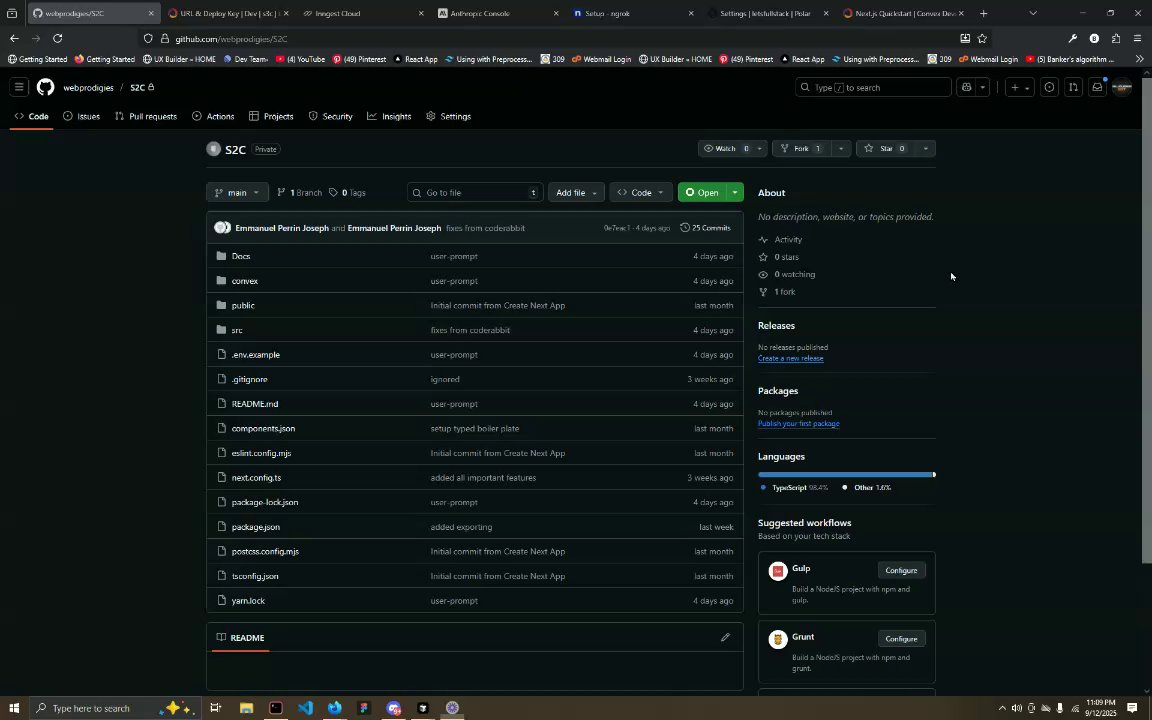Switch to the Anthropic Console browser tab
The image size is (1152, 720).
(498, 13)
